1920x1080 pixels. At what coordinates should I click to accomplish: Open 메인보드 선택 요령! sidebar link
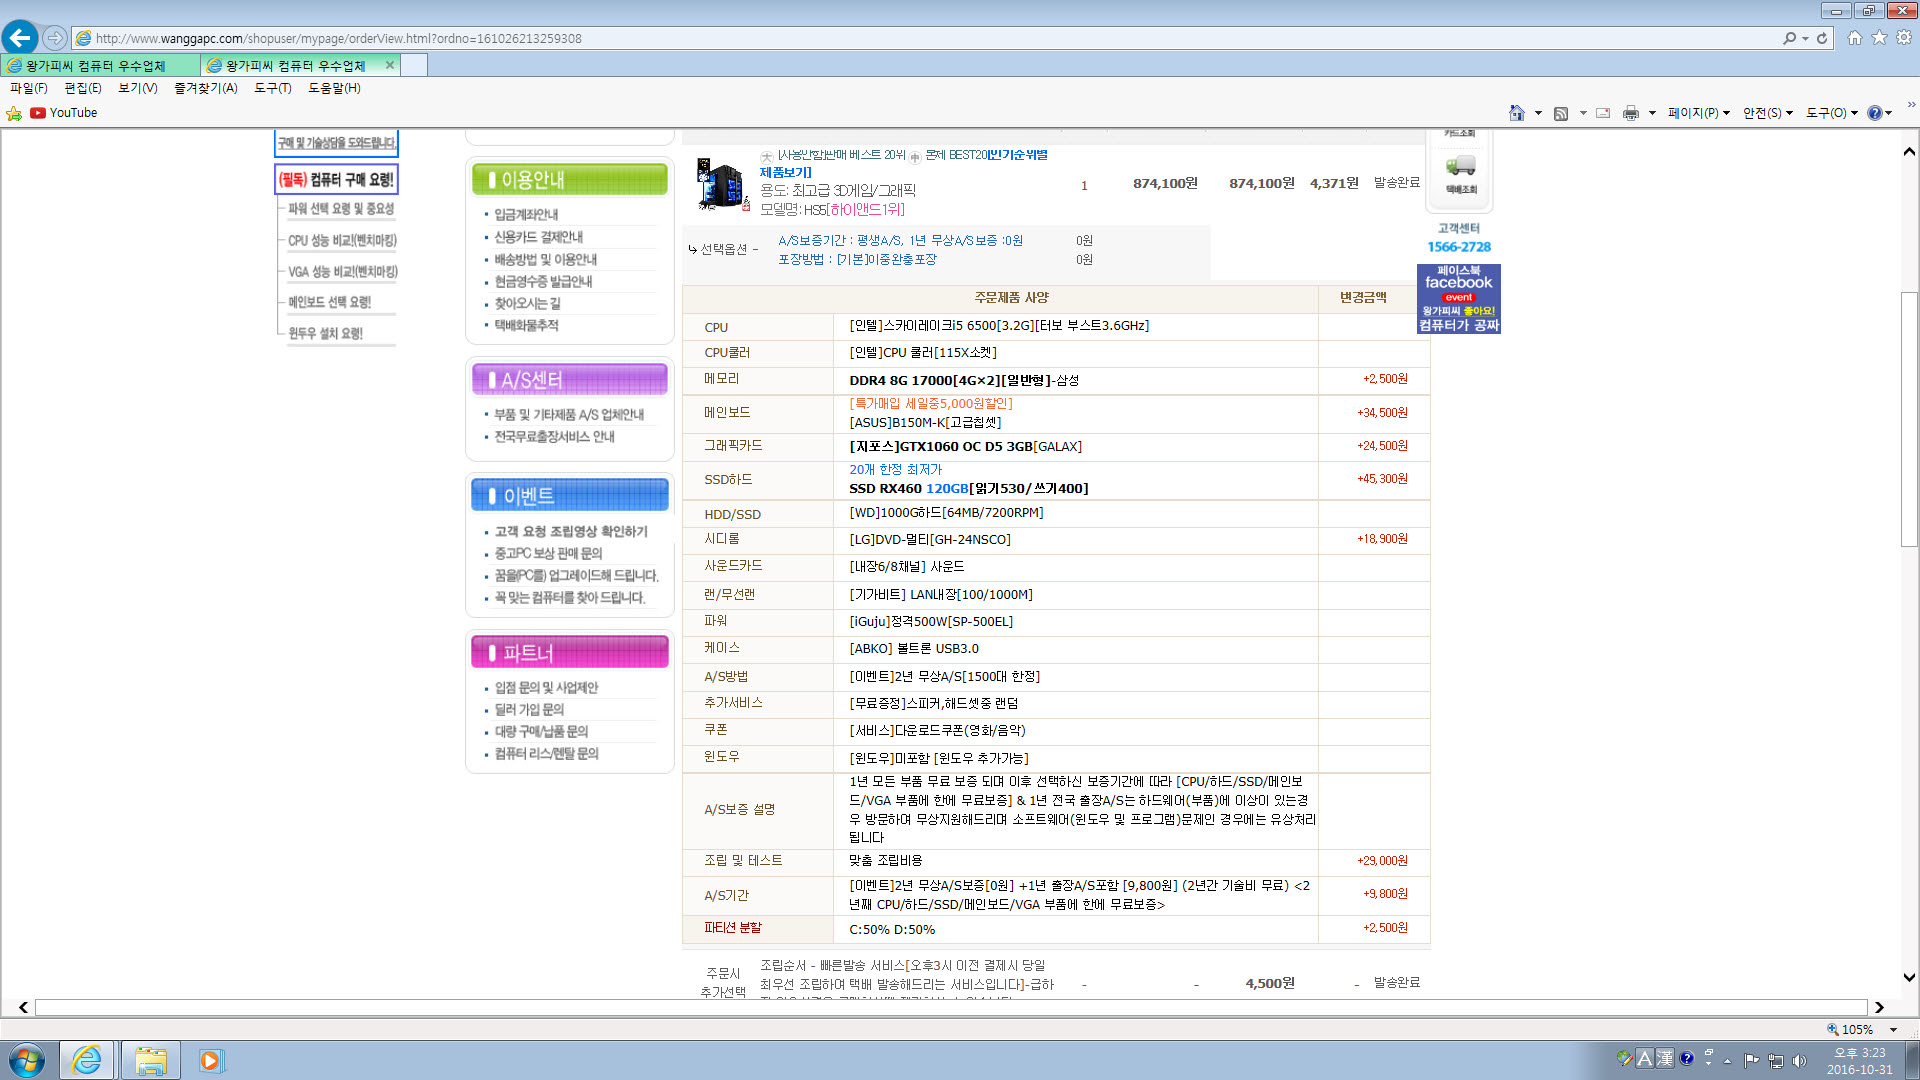tap(329, 302)
